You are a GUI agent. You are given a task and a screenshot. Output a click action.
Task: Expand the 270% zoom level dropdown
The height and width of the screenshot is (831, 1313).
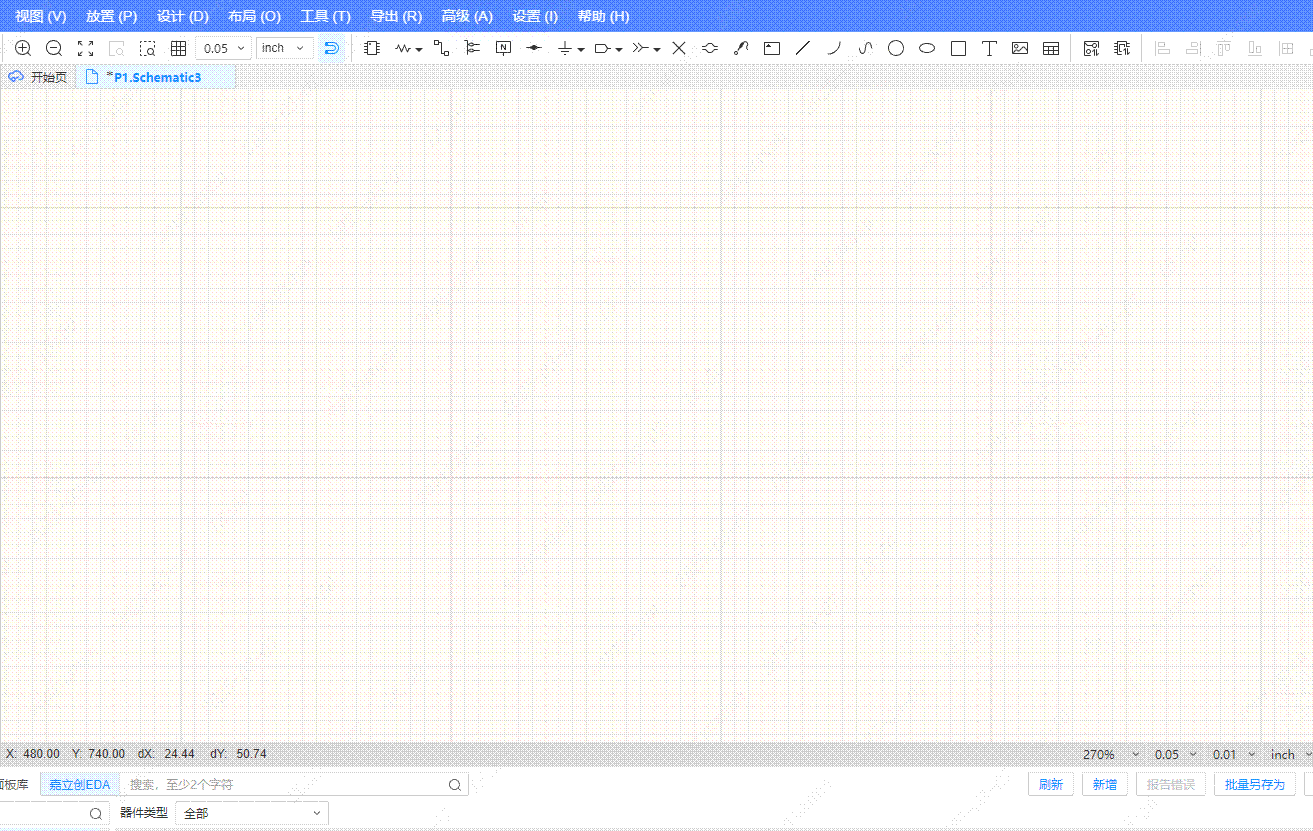1111,754
